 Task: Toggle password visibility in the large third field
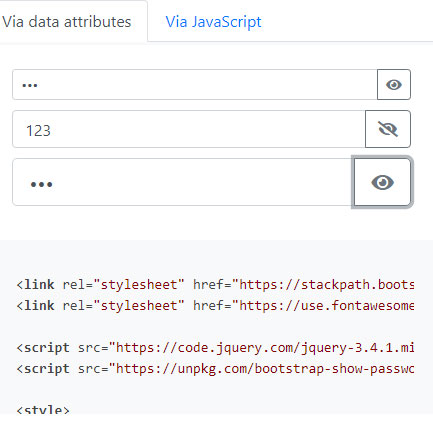click(382, 182)
